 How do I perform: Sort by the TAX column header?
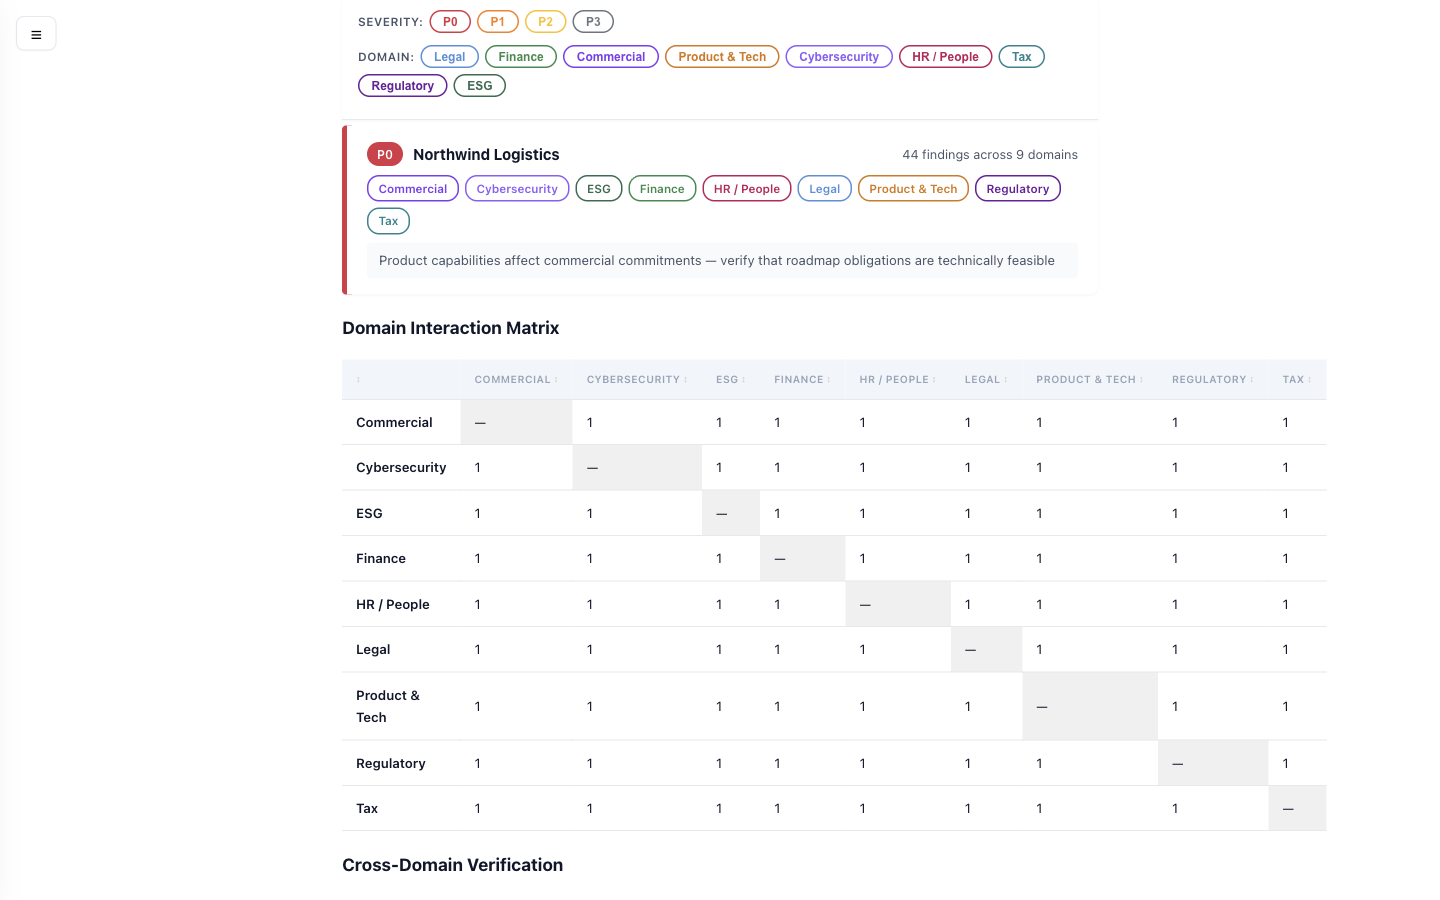[x=1297, y=380]
